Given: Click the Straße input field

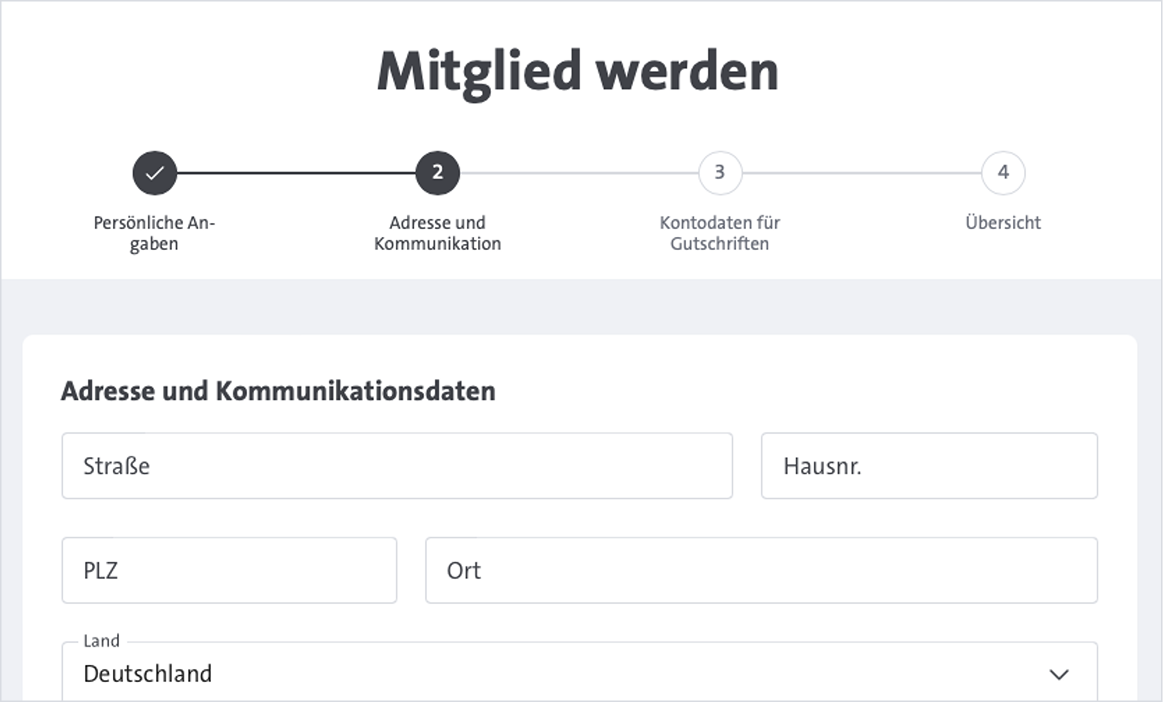Looking at the screenshot, I should click(x=396, y=465).
